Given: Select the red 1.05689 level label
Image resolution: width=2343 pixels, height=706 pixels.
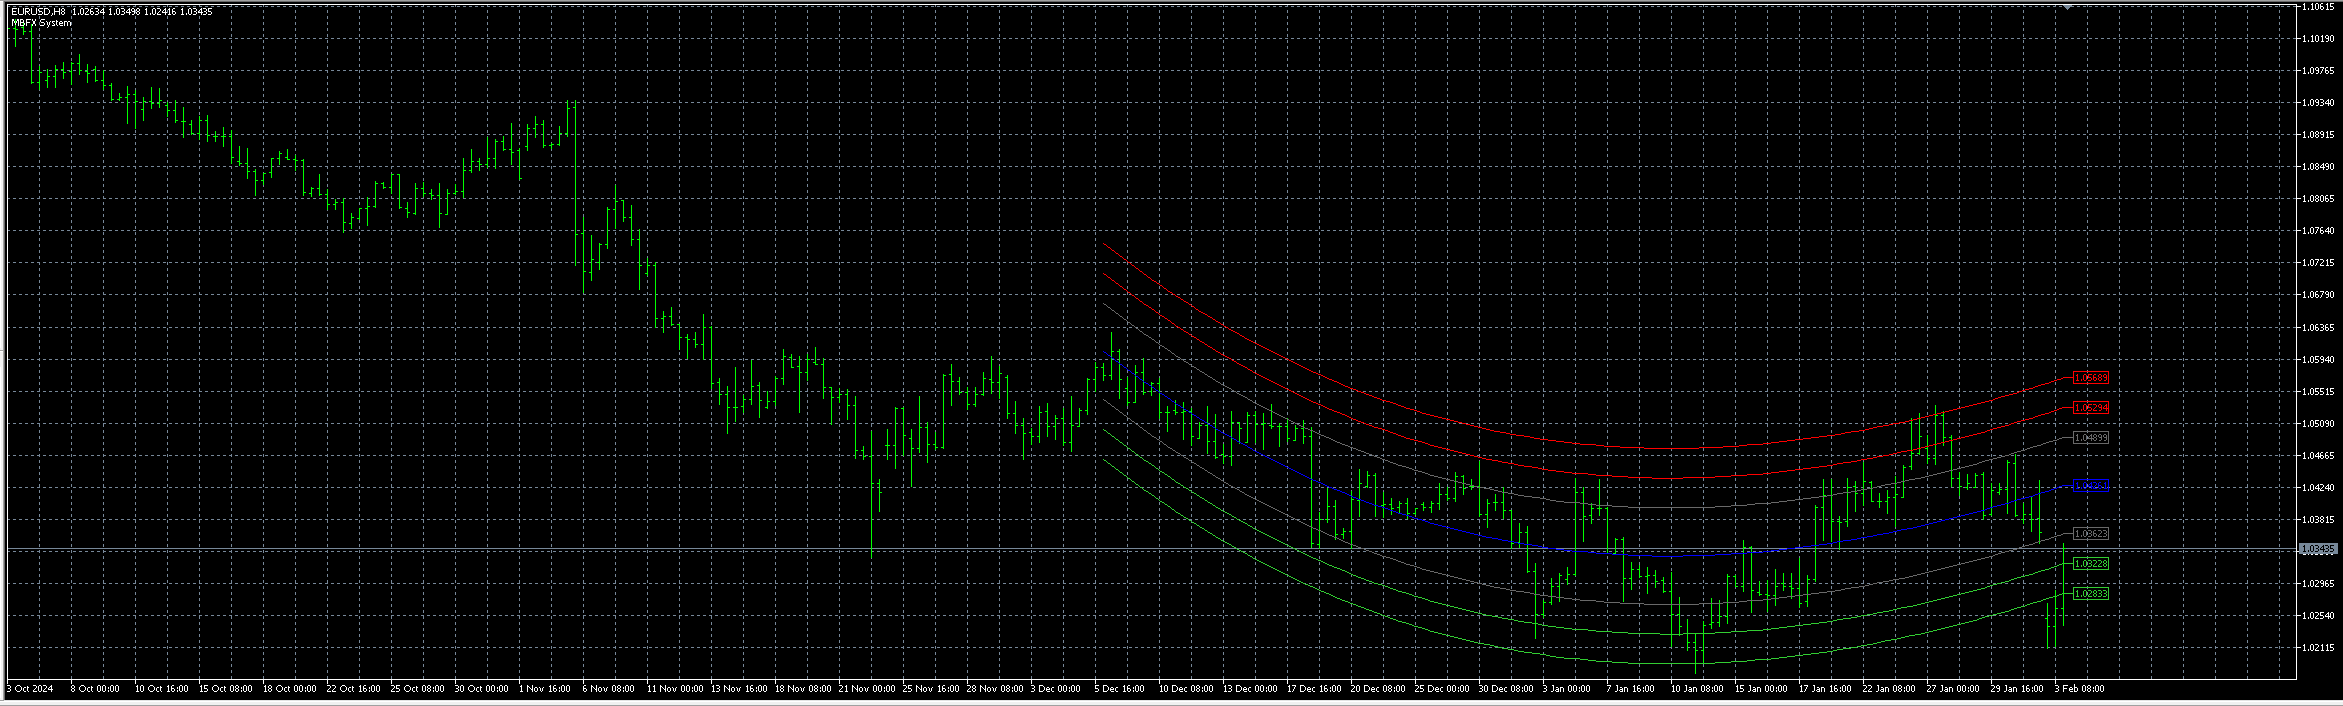Looking at the screenshot, I should click(x=2091, y=378).
